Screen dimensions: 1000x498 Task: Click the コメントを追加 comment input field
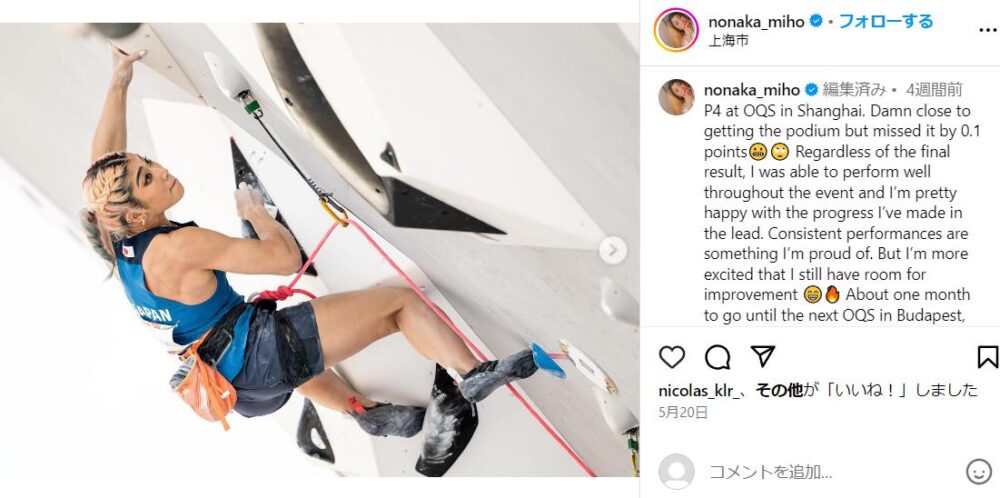[x=829, y=472]
